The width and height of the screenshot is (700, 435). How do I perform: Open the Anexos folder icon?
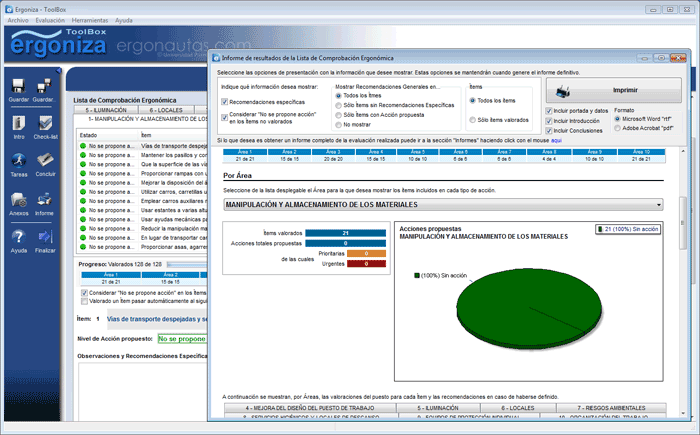pos(19,200)
